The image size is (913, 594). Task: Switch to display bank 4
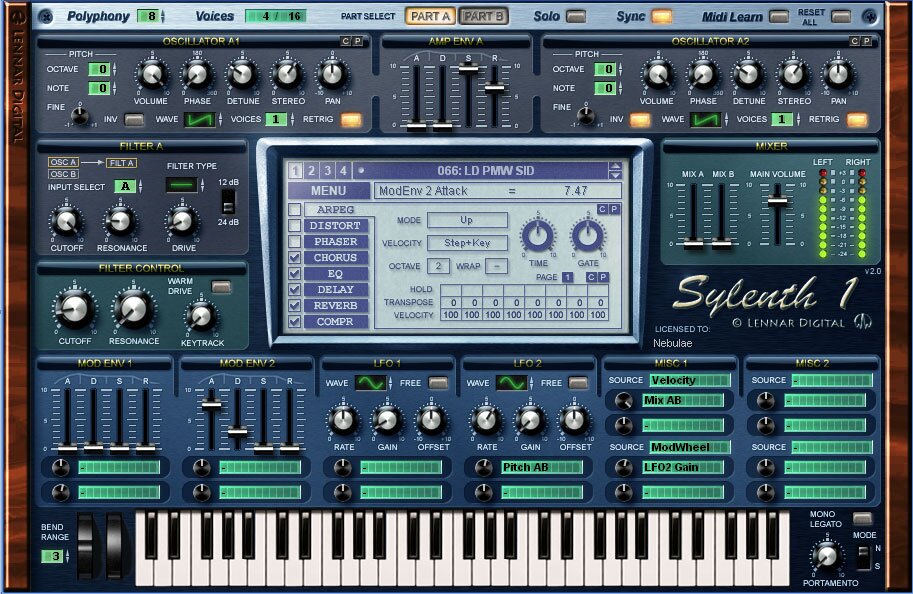click(x=344, y=171)
